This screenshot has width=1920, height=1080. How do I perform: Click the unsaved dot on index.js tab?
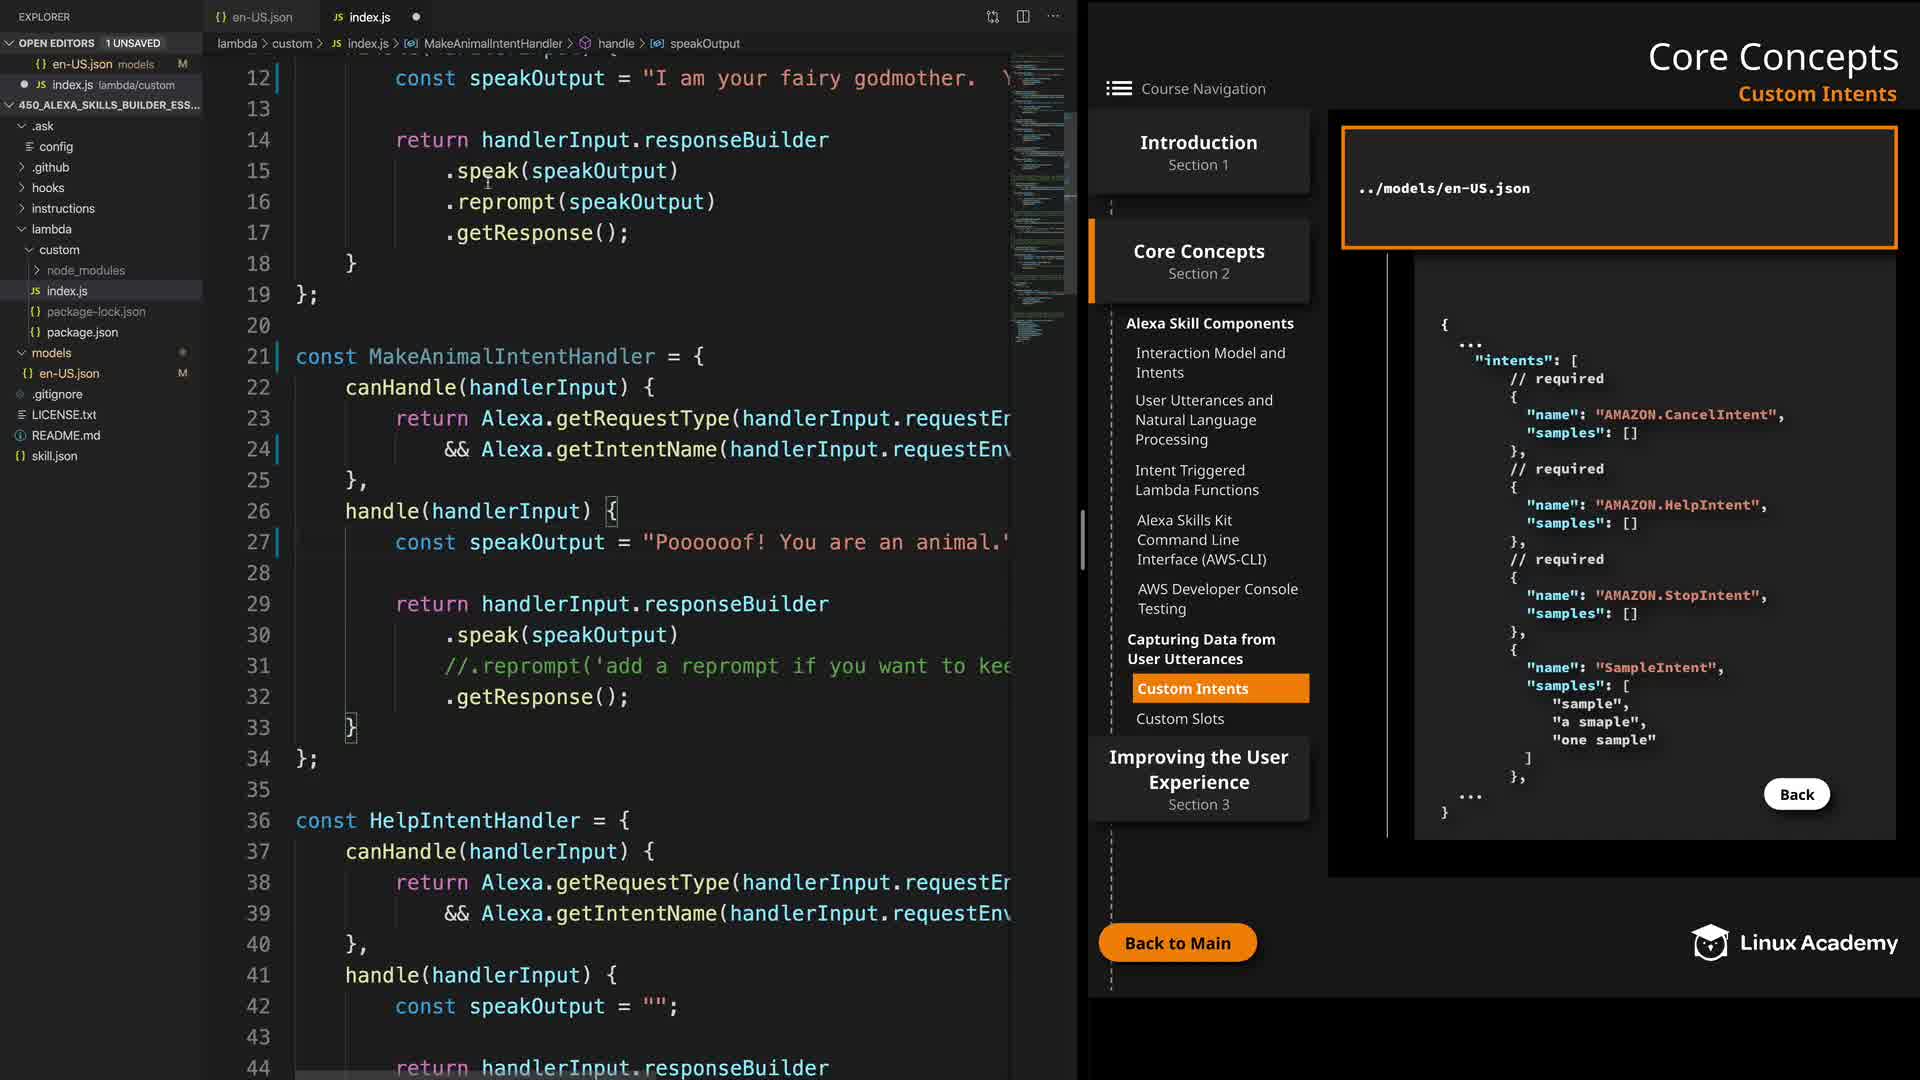click(416, 17)
